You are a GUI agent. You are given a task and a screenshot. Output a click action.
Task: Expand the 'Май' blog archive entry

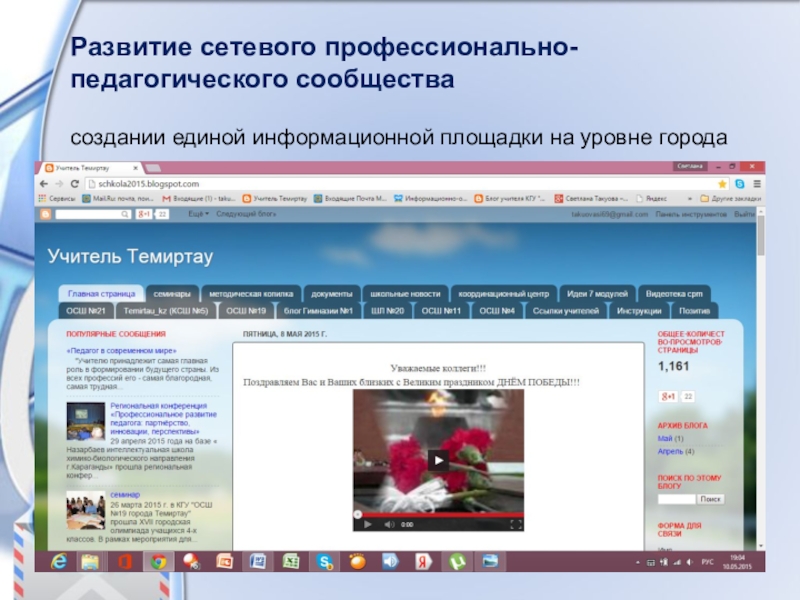(664, 438)
